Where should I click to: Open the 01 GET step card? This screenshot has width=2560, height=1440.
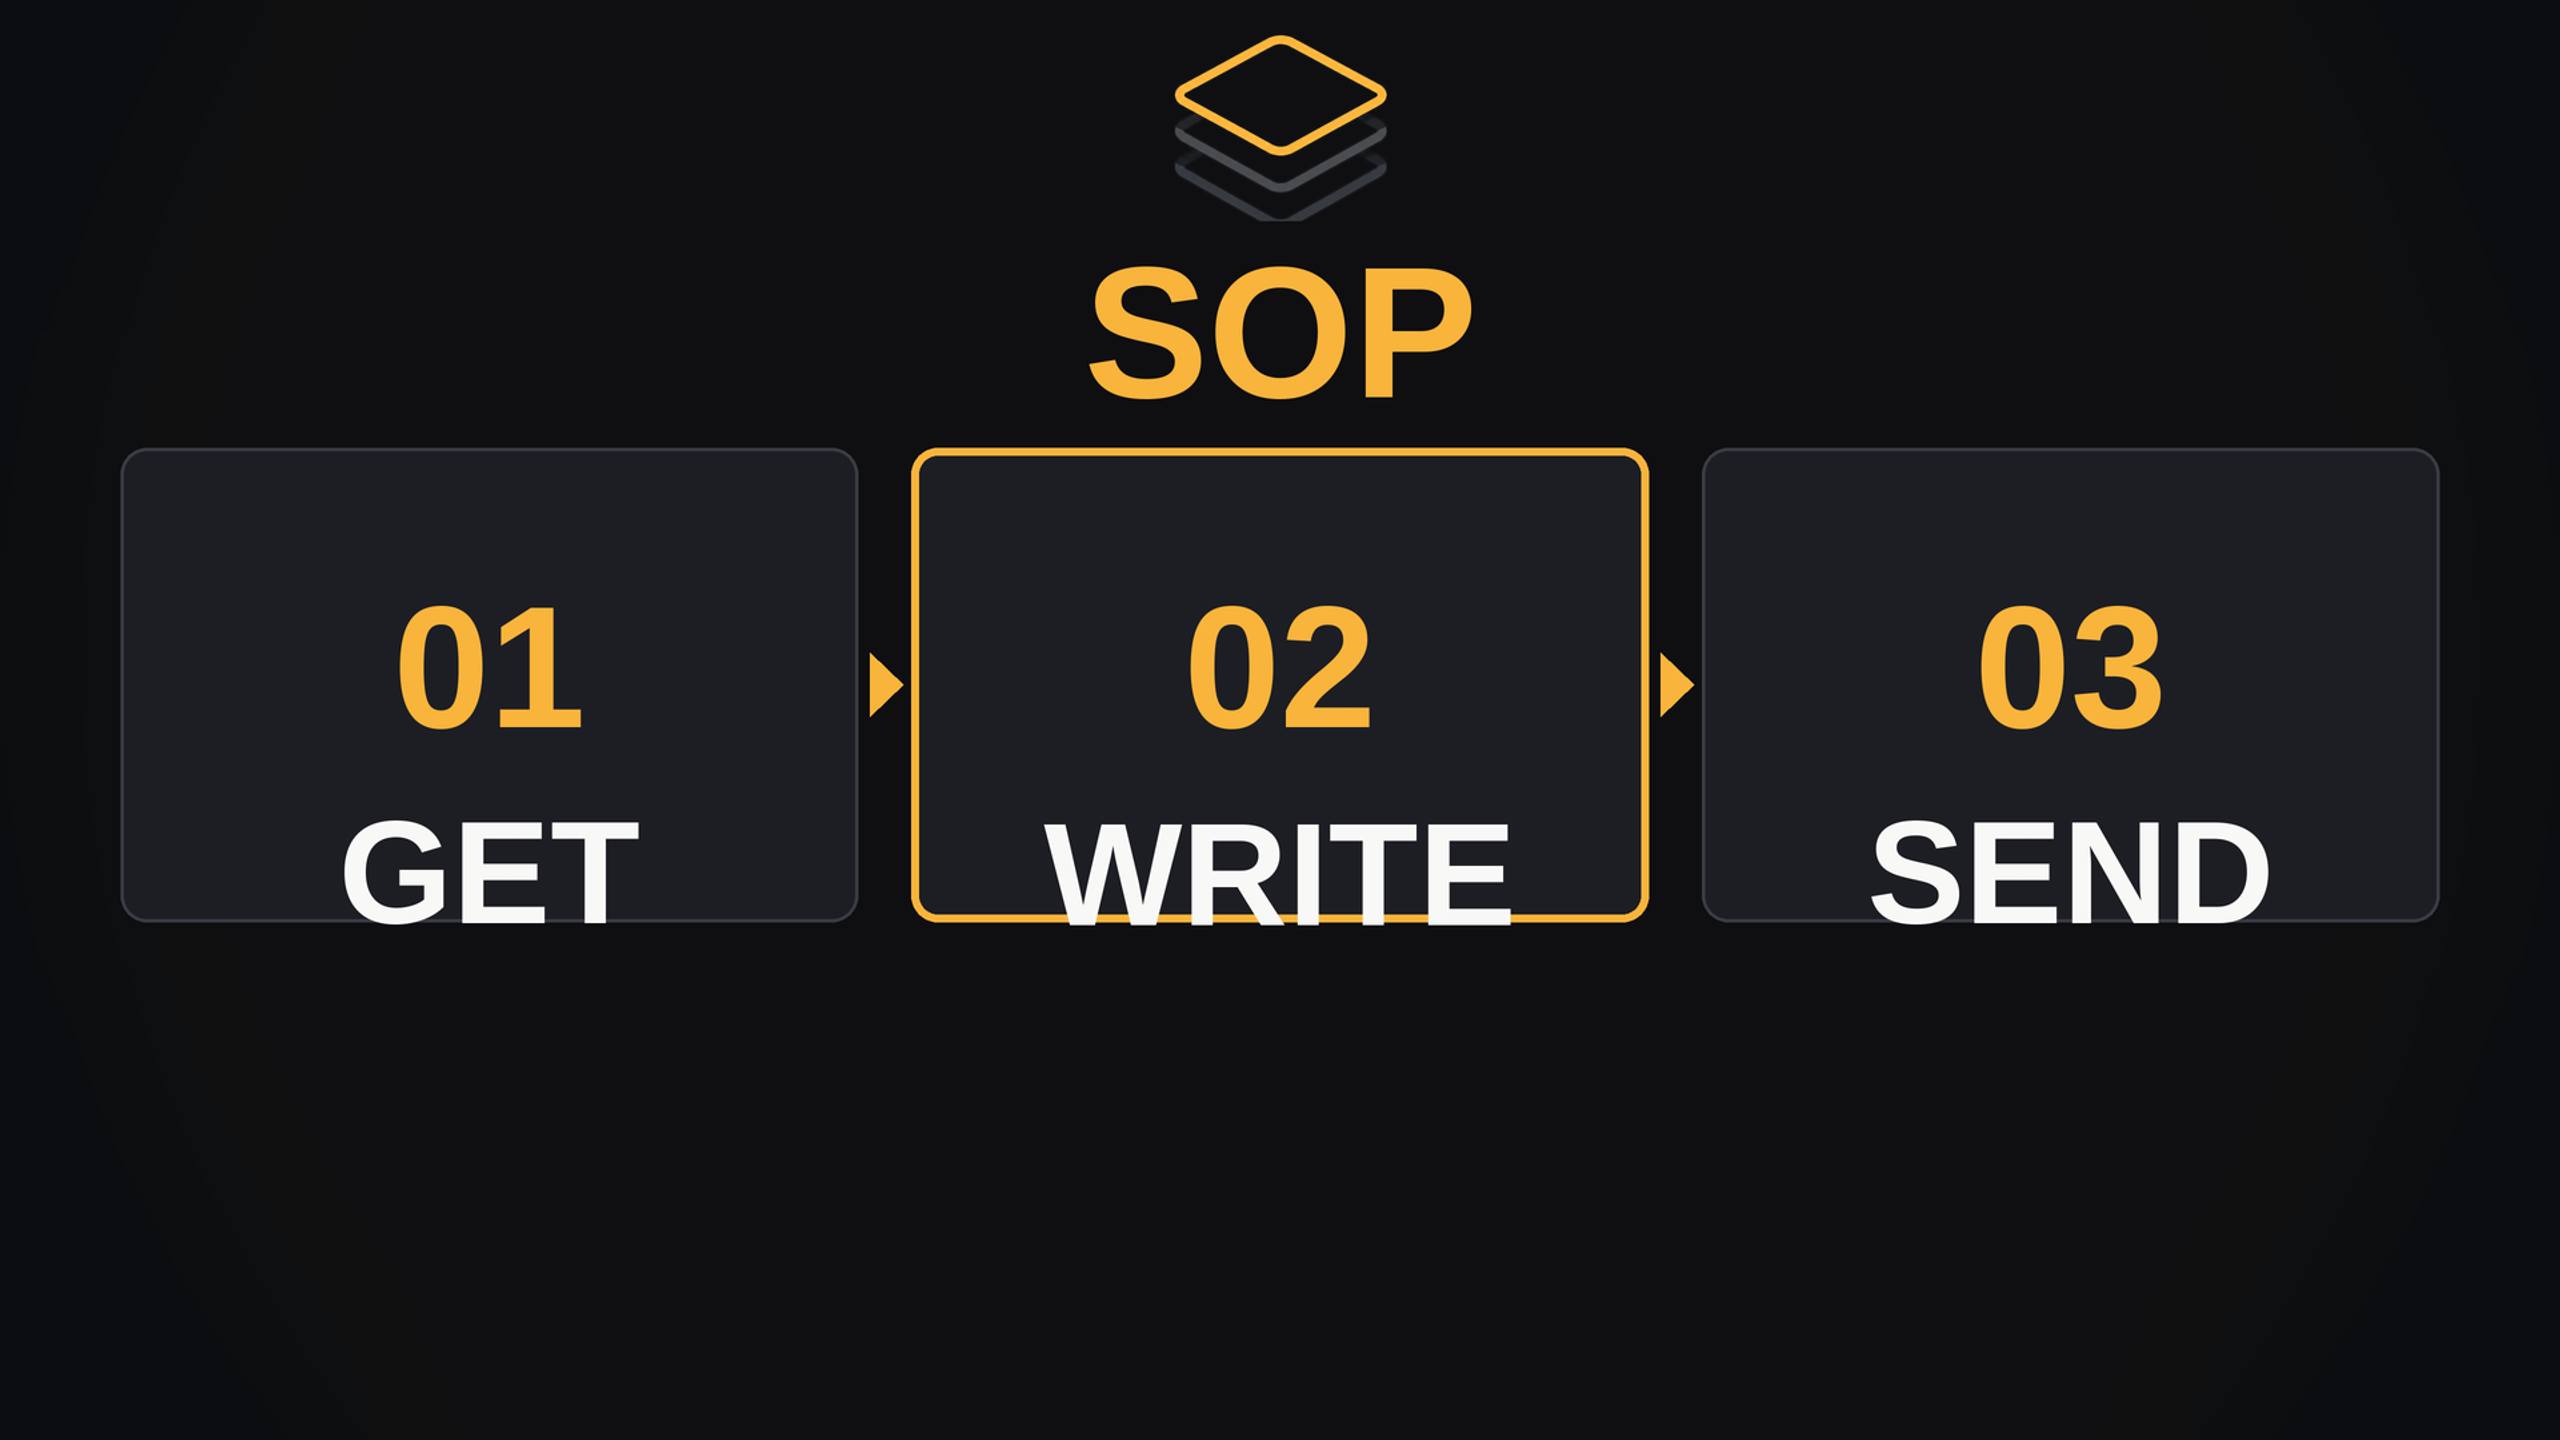click(489, 685)
